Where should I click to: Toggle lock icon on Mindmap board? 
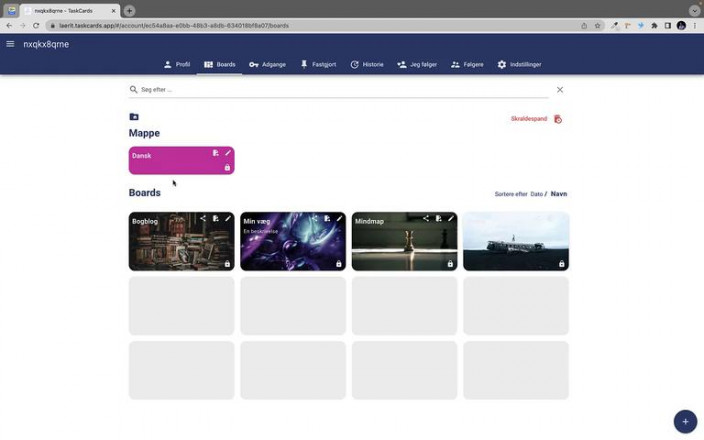(x=450, y=264)
